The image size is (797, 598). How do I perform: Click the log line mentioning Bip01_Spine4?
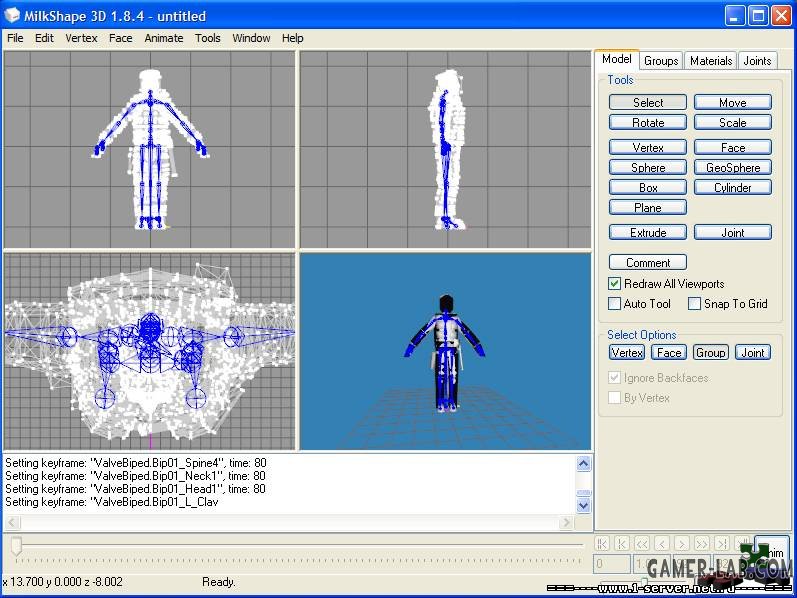[x=135, y=463]
